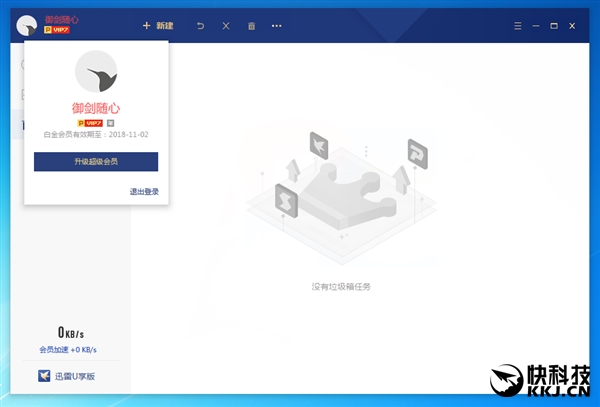Click the large bird avatar in popup
Viewport: 600px width, 407px height.
[x=96, y=71]
